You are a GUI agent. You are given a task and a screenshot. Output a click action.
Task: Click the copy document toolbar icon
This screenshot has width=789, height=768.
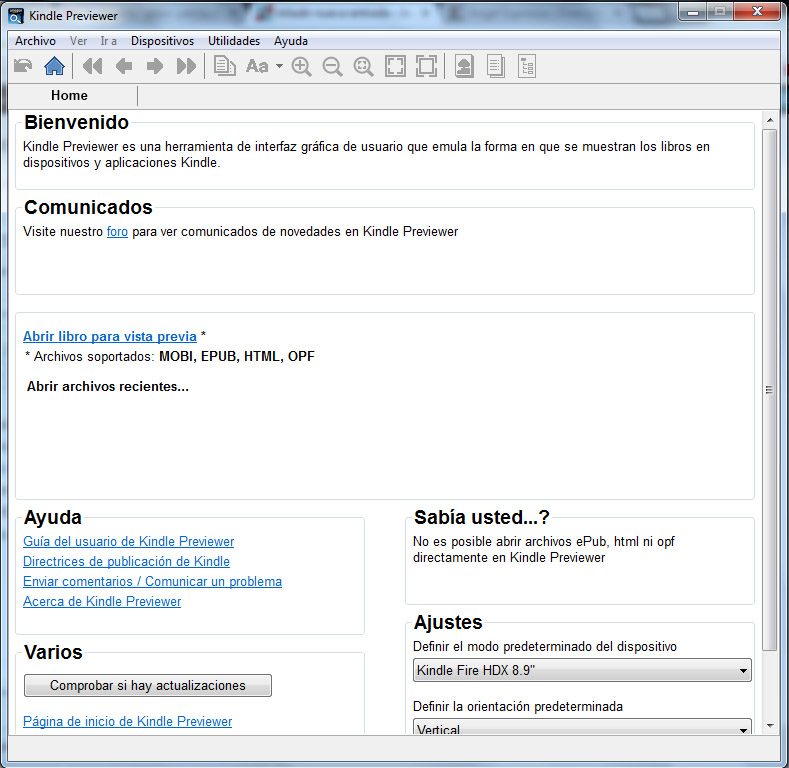click(225, 67)
